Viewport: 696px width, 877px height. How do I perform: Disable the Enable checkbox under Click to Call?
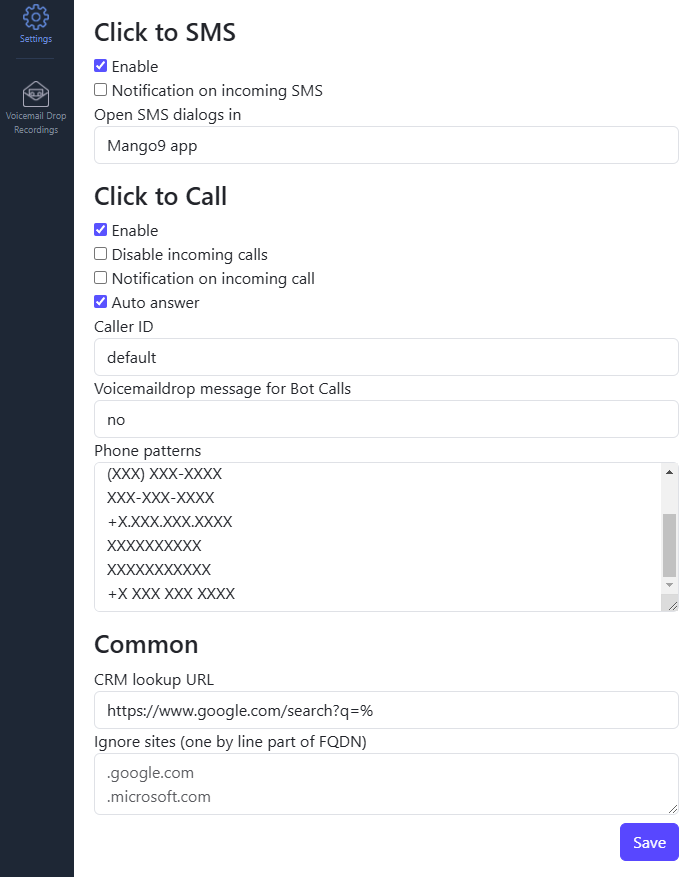tap(100, 229)
